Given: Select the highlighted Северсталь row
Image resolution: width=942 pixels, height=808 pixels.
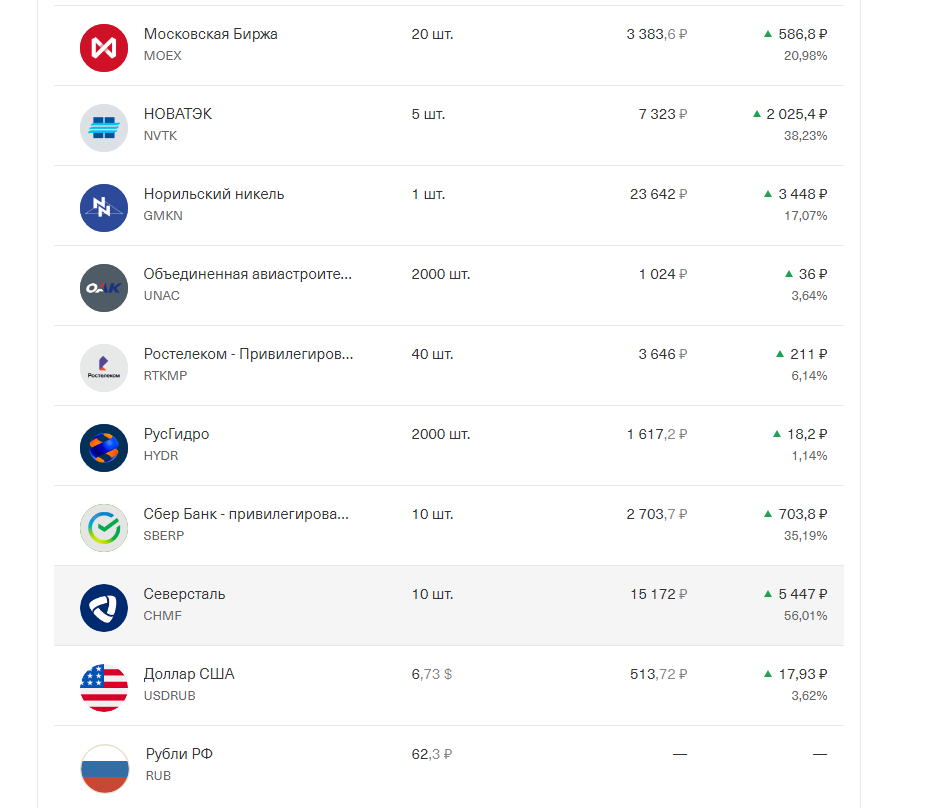Looking at the screenshot, I should [450, 605].
